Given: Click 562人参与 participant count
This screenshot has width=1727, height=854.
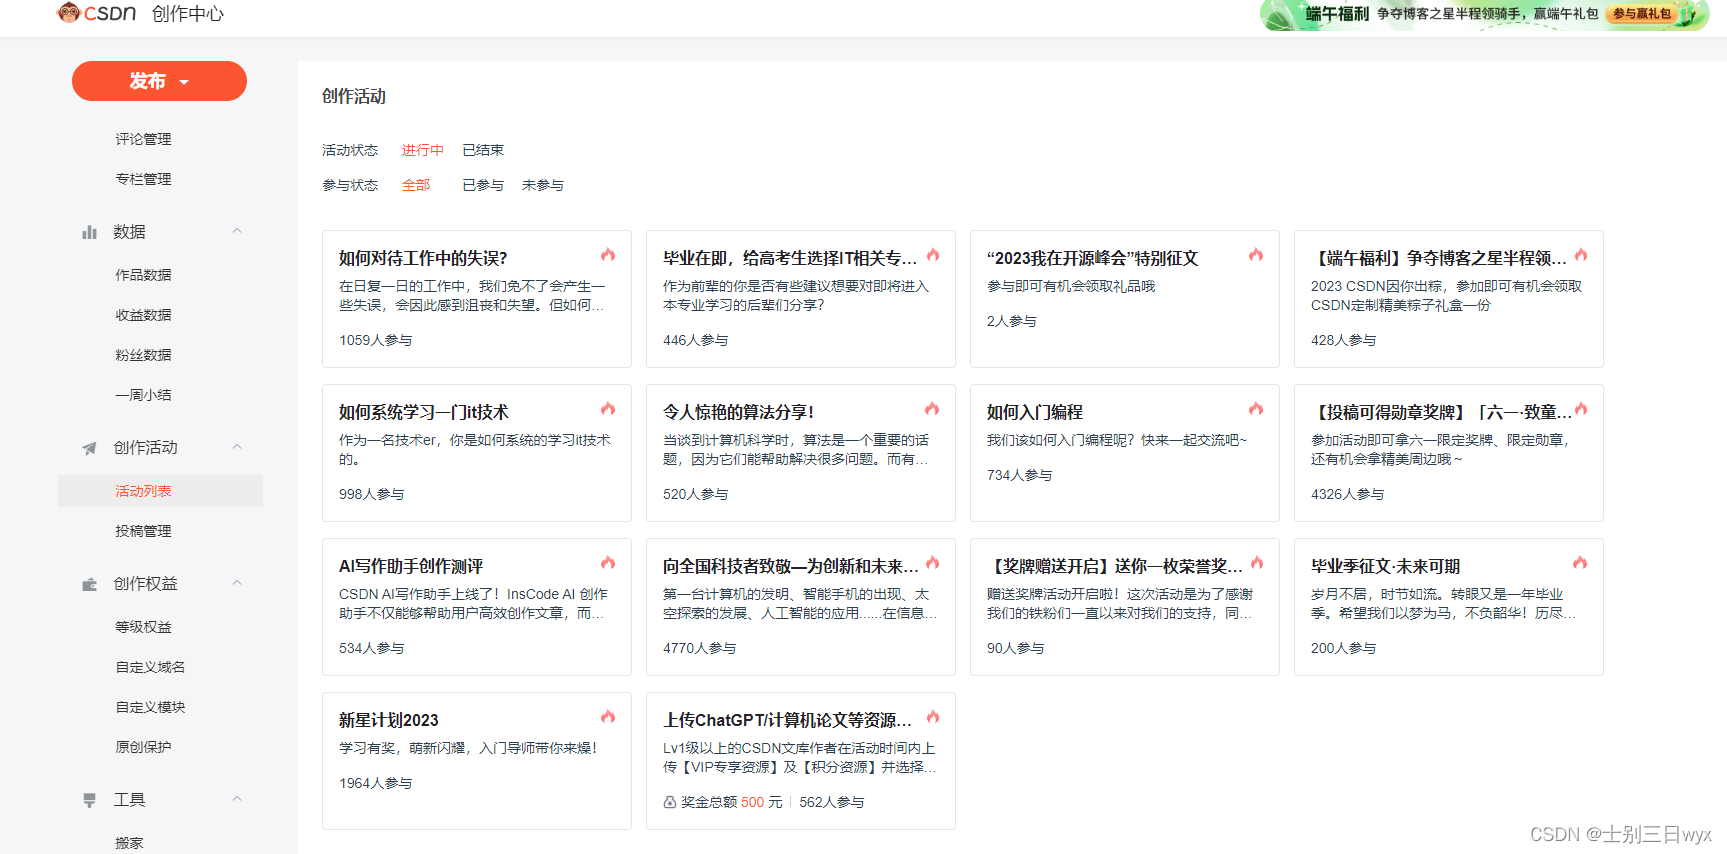Looking at the screenshot, I should 832,802.
